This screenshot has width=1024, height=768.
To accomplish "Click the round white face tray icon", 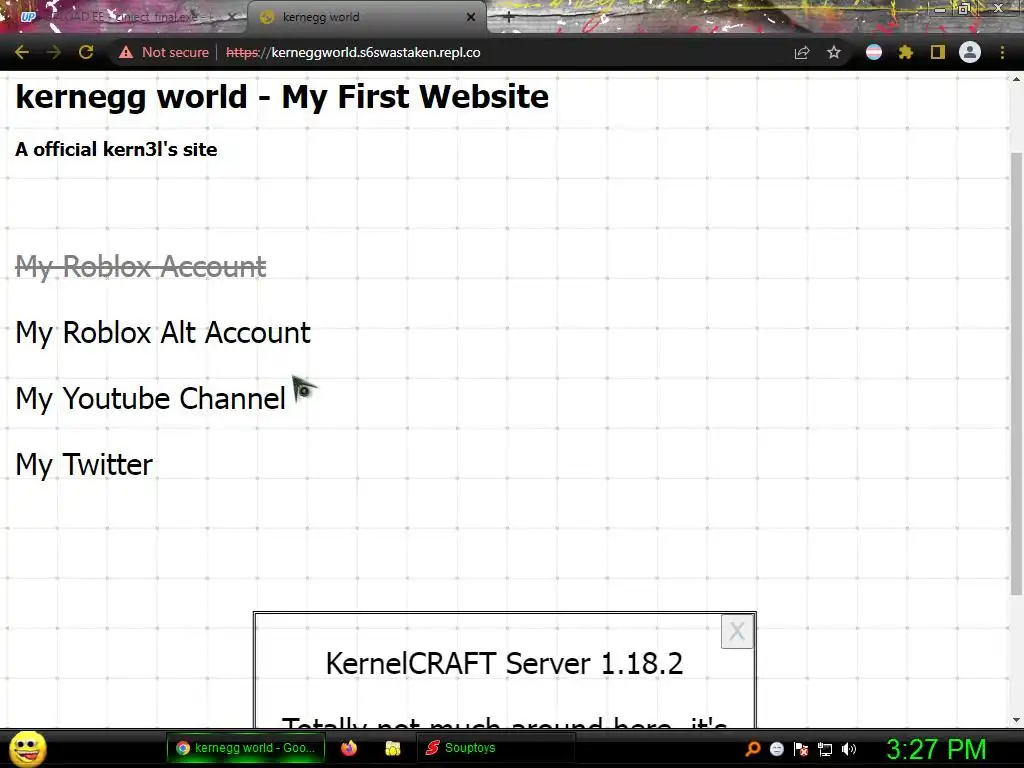I will pyautogui.click(x=776, y=749).
